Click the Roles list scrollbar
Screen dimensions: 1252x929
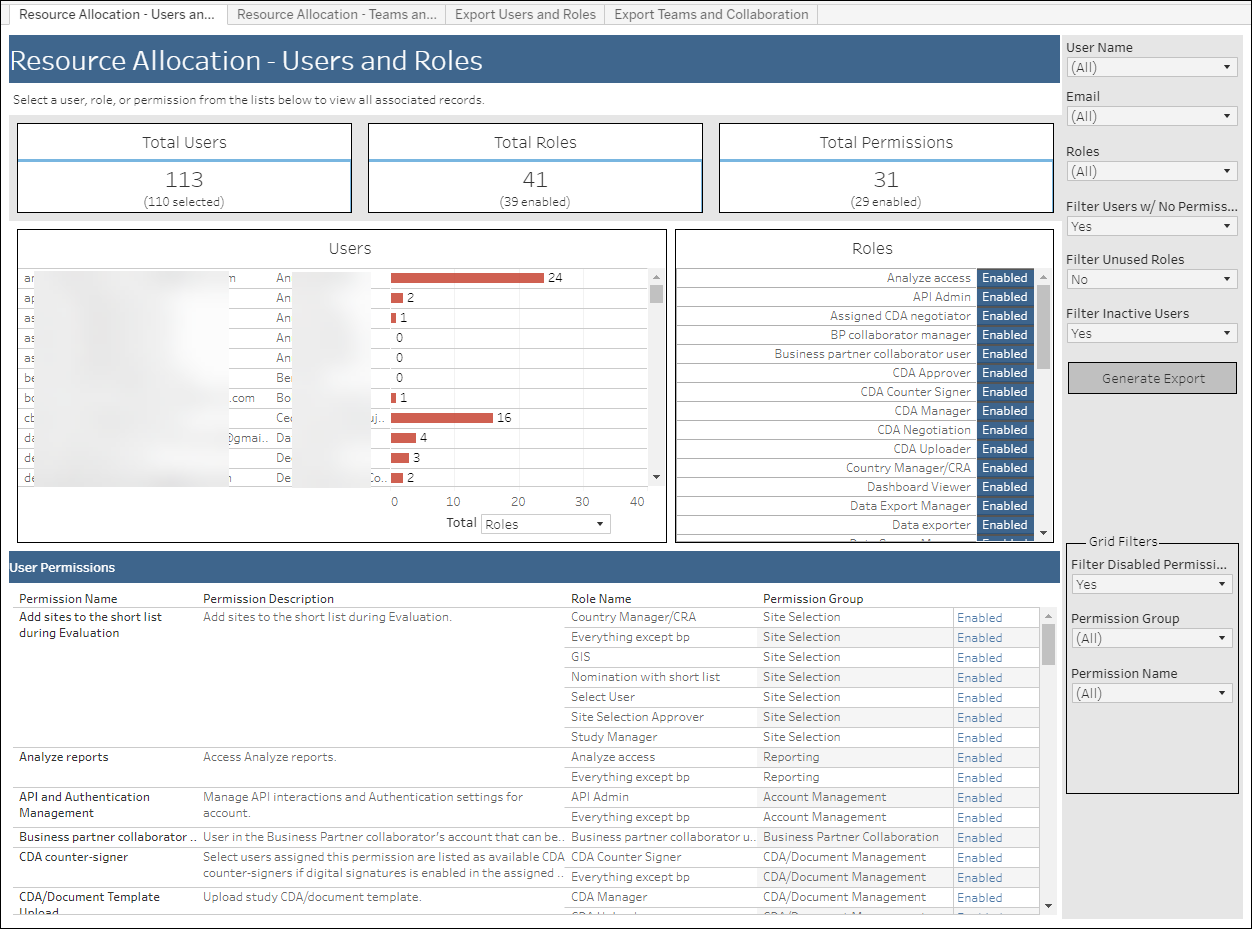click(x=1043, y=320)
